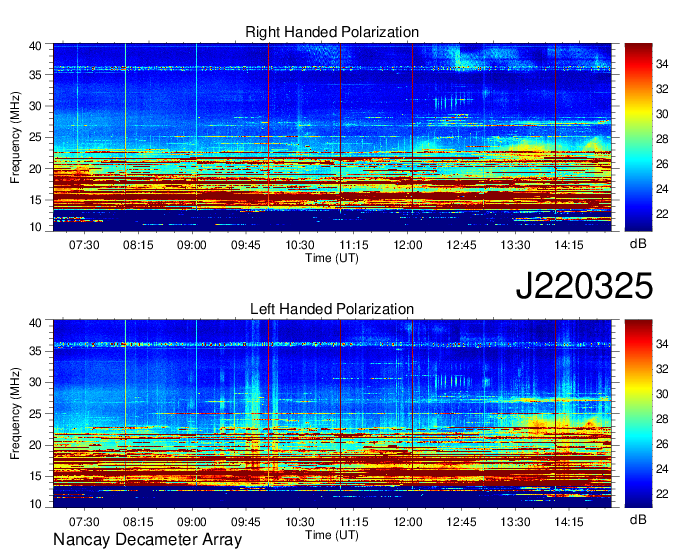The height and width of the screenshot is (552, 680).
Task: Select the Left Handed plot's "Frequency (MHz)" label
Action: (15, 414)
